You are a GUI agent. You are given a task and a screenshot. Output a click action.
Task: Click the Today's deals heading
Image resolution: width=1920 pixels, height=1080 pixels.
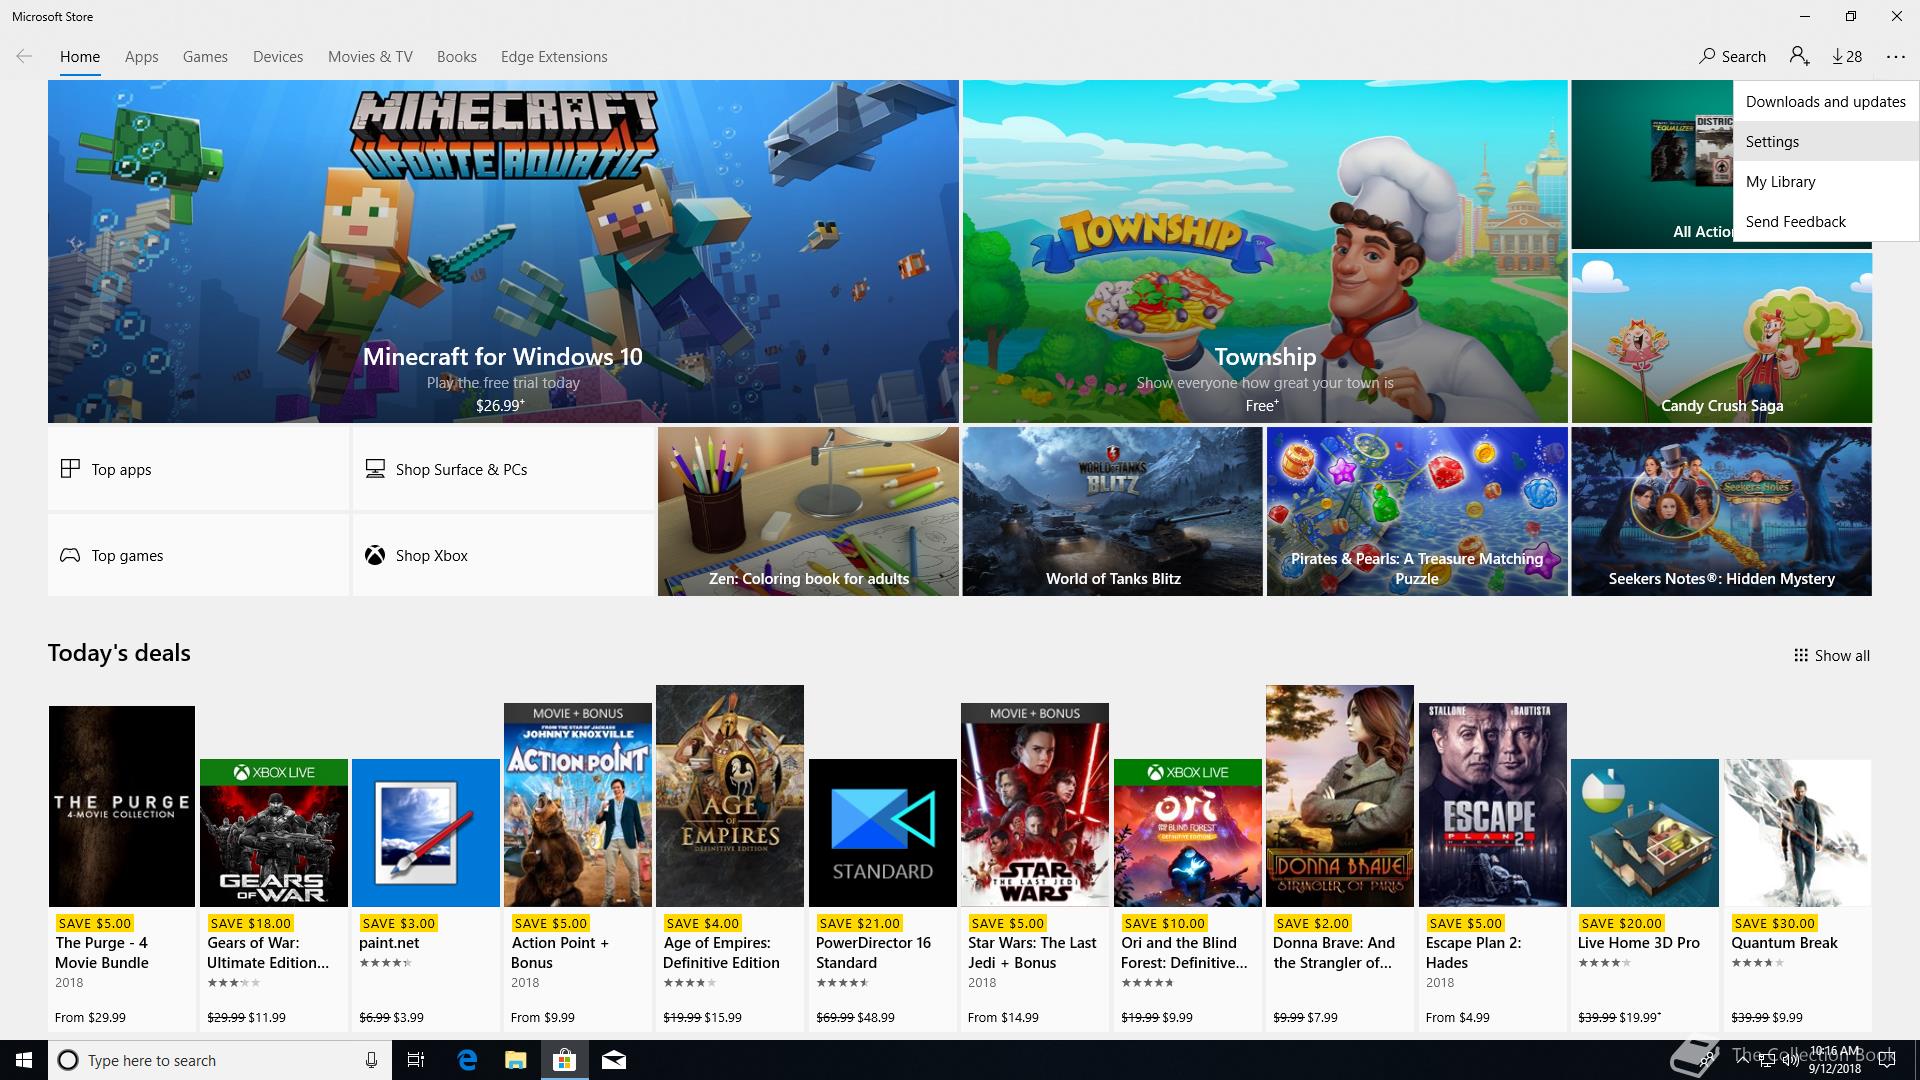point(119,653)
